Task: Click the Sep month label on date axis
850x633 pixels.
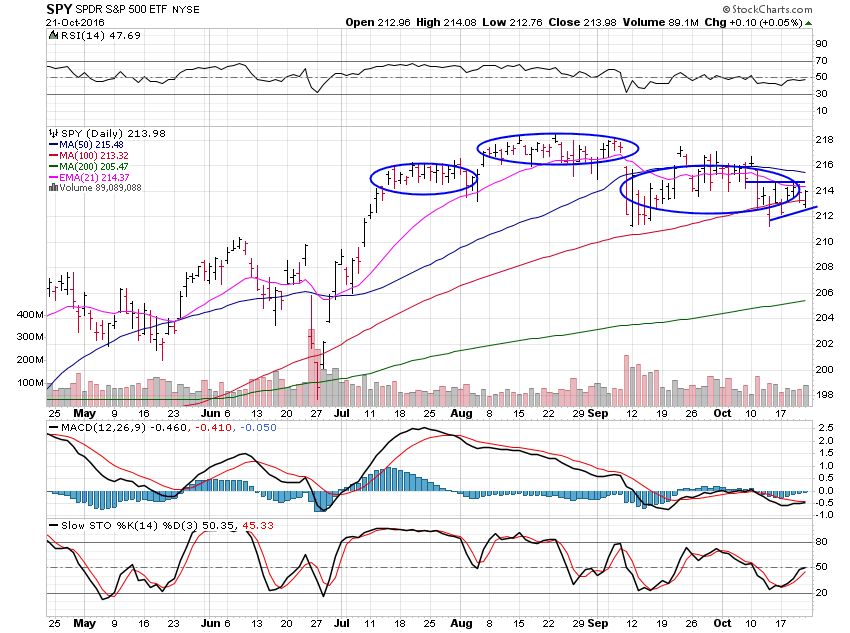Action: pyautogui.click(x=599, y=413)
